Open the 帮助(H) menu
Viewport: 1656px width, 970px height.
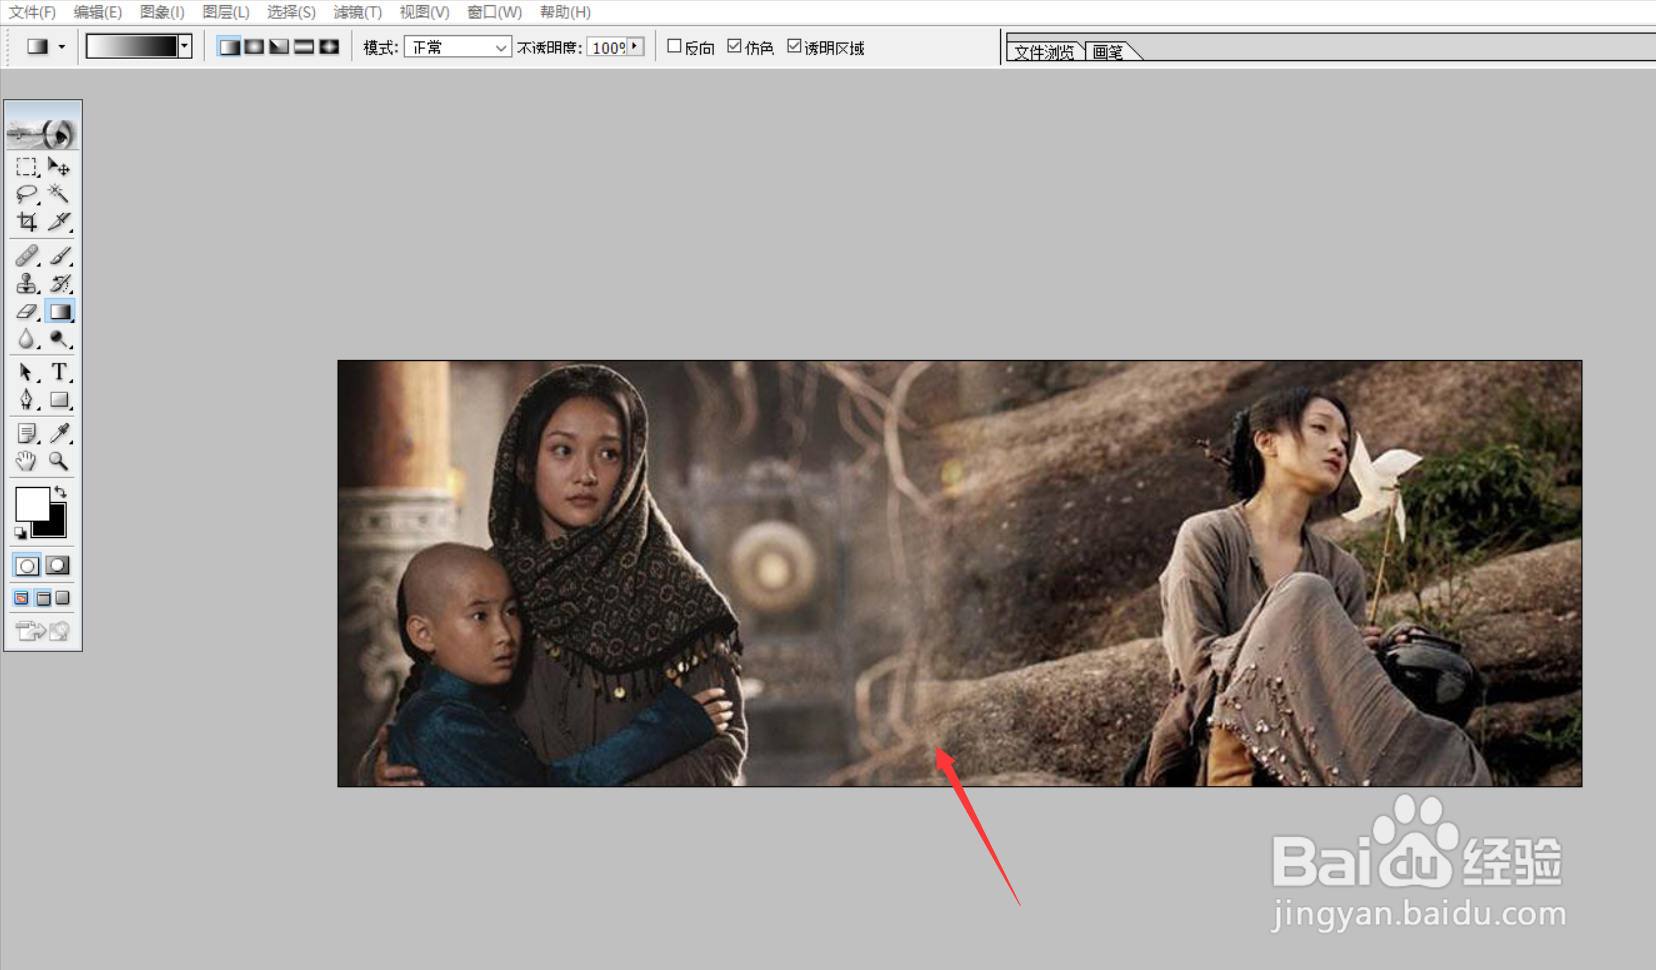tap(565, 12)
